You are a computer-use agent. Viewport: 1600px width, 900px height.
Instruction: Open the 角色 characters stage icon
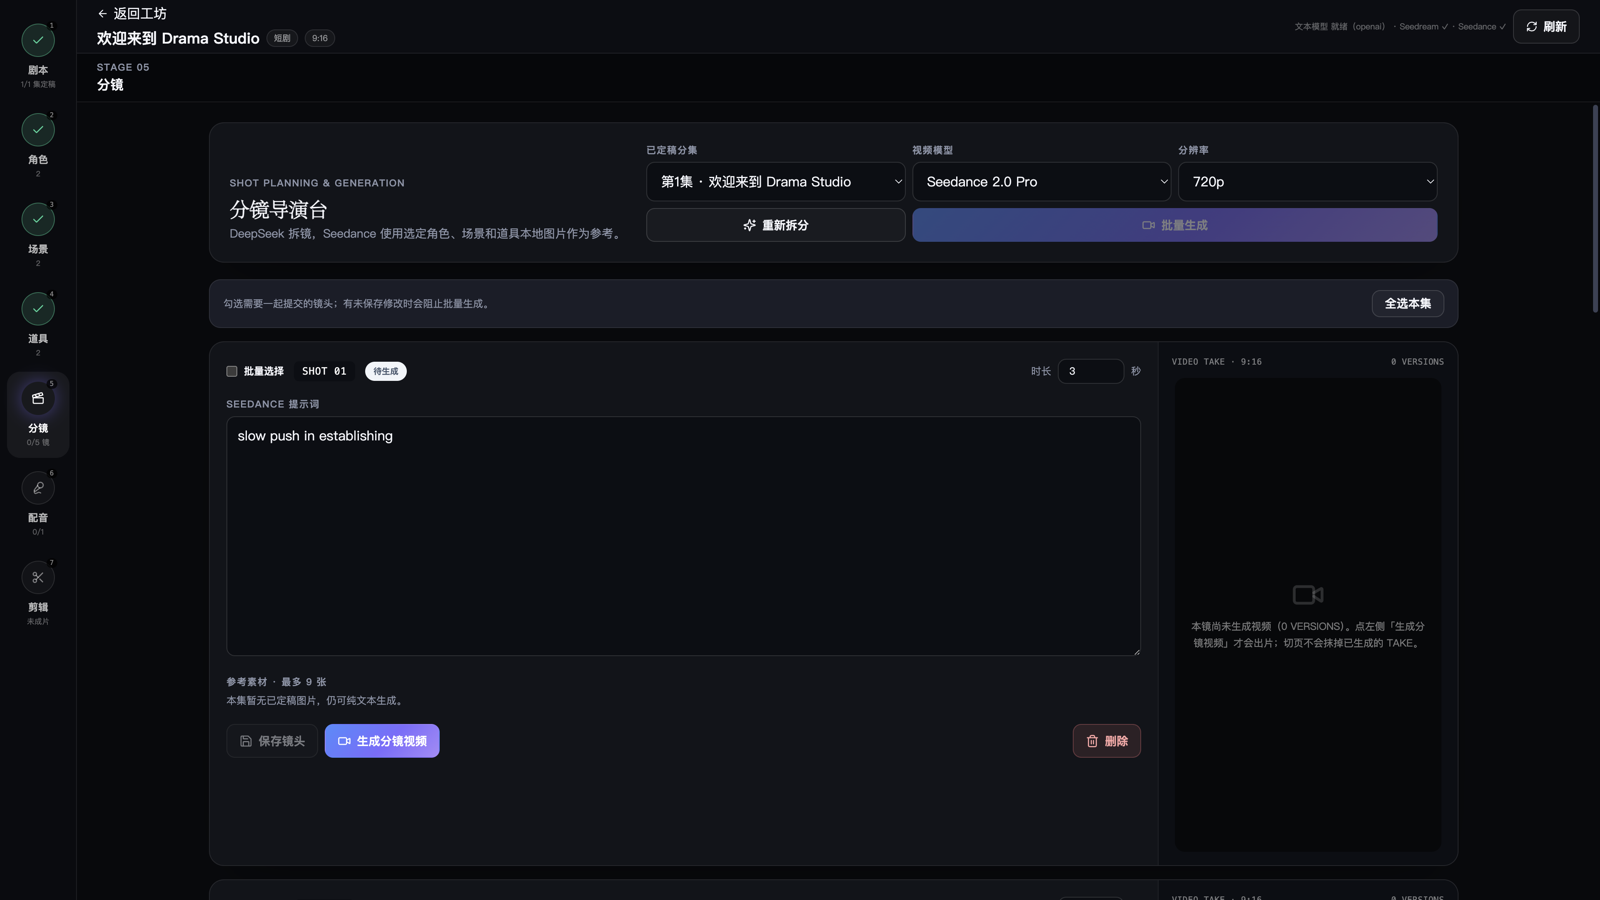pos(38,130)
